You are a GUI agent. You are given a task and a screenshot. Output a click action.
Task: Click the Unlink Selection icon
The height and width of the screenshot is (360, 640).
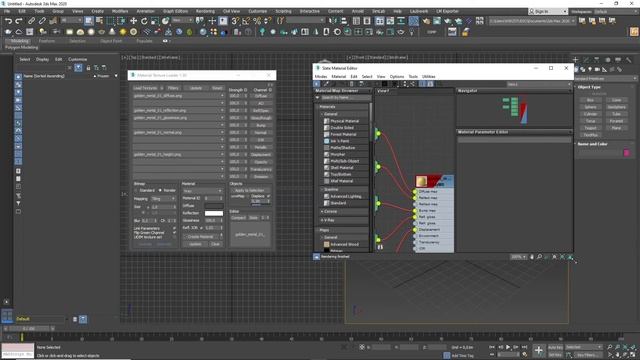tap(42, 21)
